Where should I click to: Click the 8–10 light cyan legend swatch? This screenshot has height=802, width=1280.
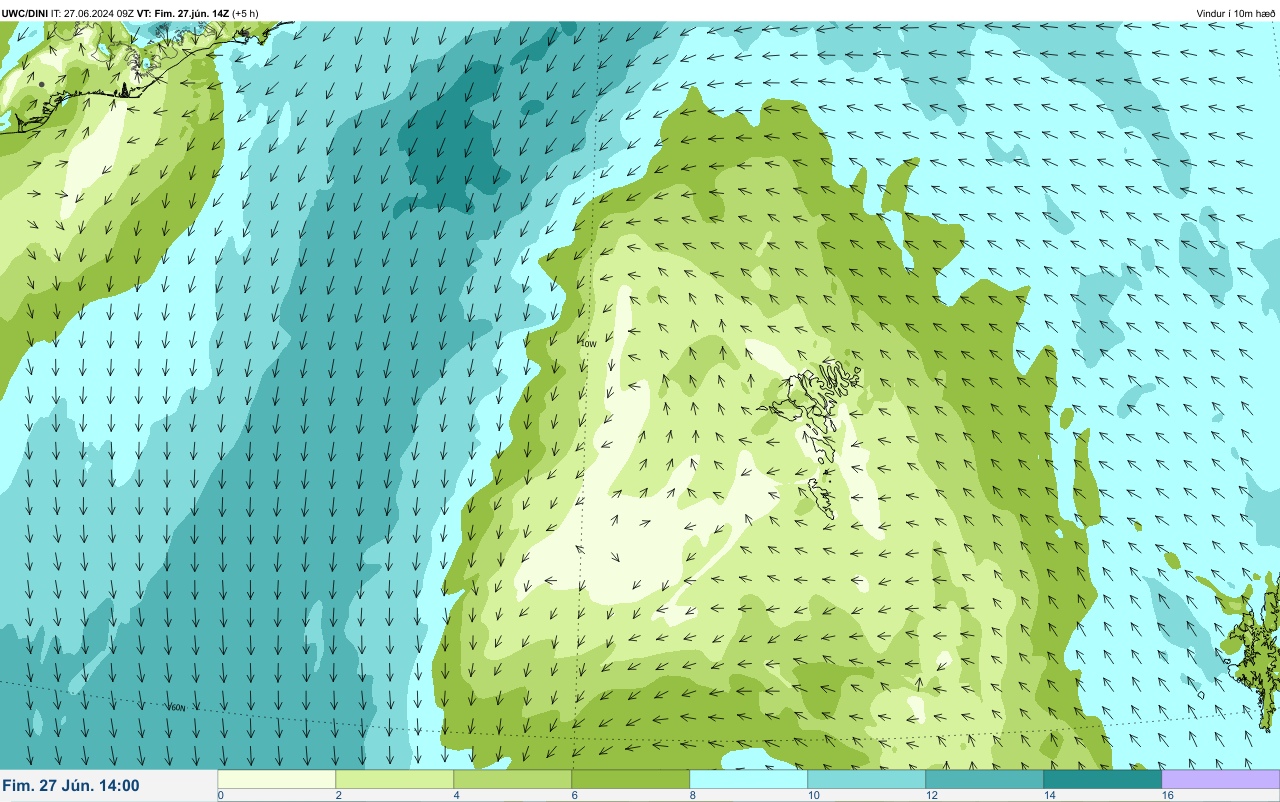pos(749,779)
